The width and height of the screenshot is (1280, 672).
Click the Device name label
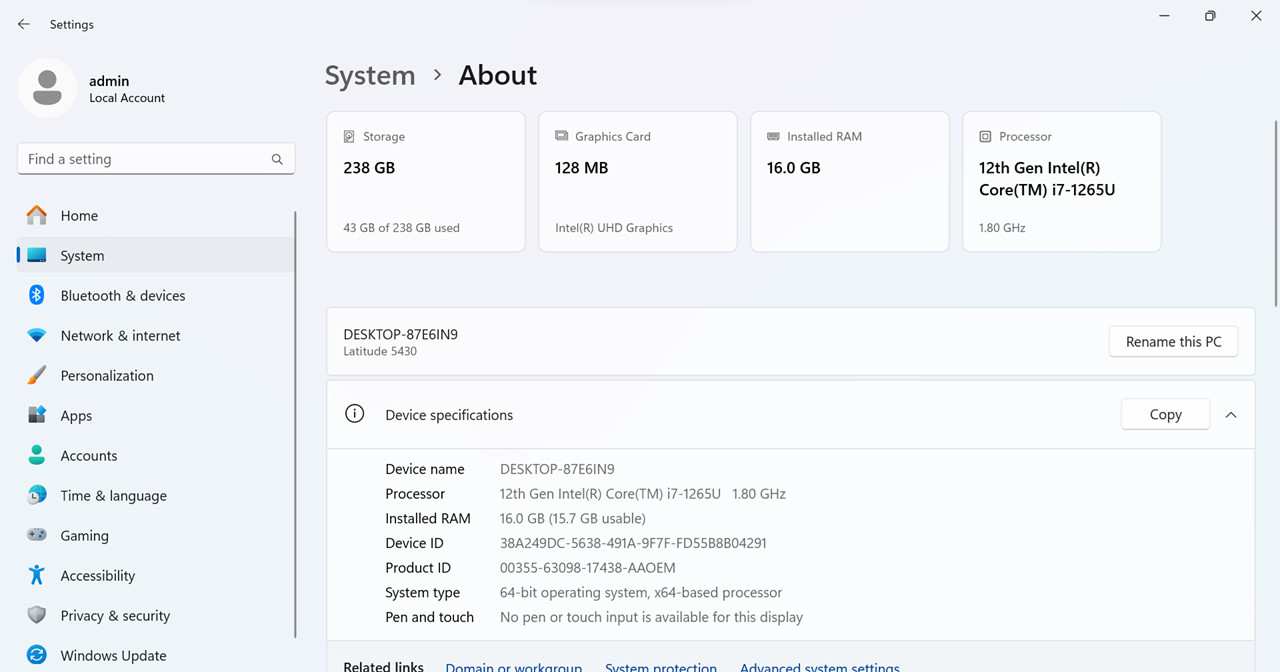[x=425, y=469]
